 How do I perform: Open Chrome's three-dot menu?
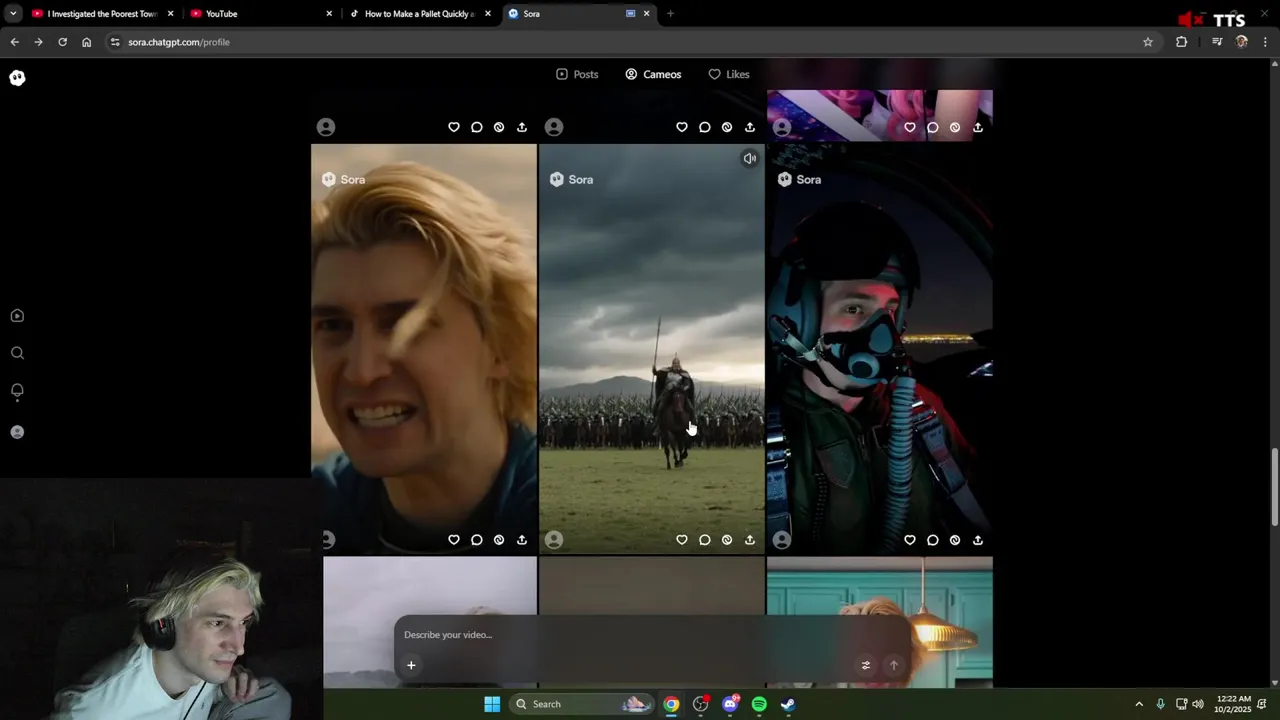point(1266,42)
